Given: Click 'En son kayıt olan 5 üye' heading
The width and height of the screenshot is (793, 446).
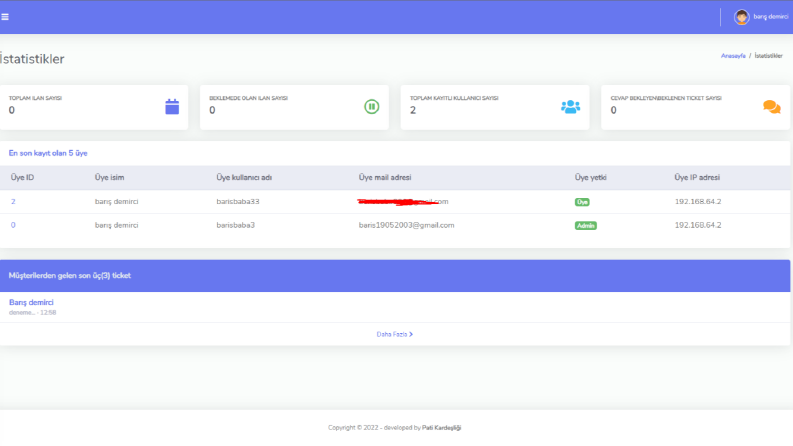Looking at the screenshot, I should [48, 153].
